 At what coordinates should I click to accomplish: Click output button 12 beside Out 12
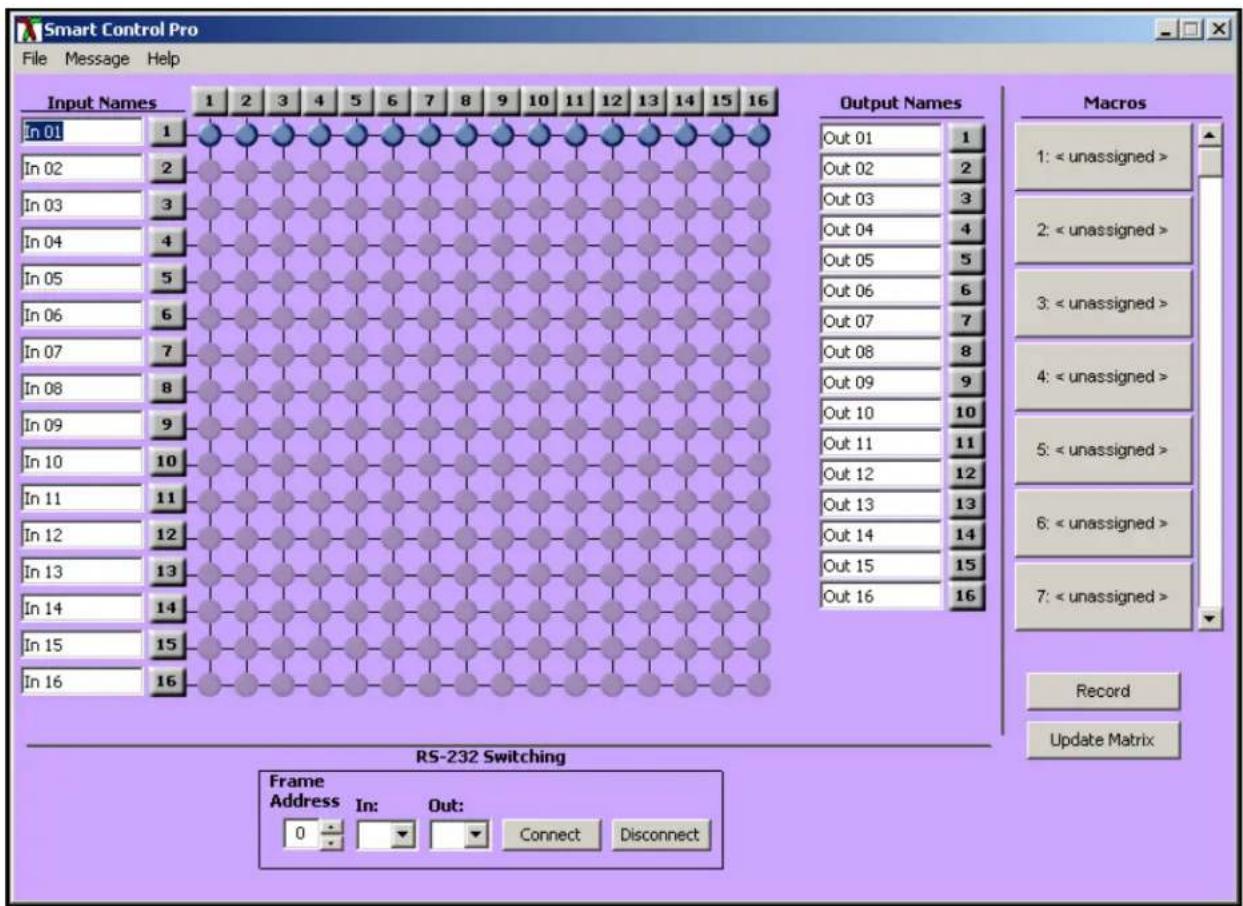click(x=966, y=474)
